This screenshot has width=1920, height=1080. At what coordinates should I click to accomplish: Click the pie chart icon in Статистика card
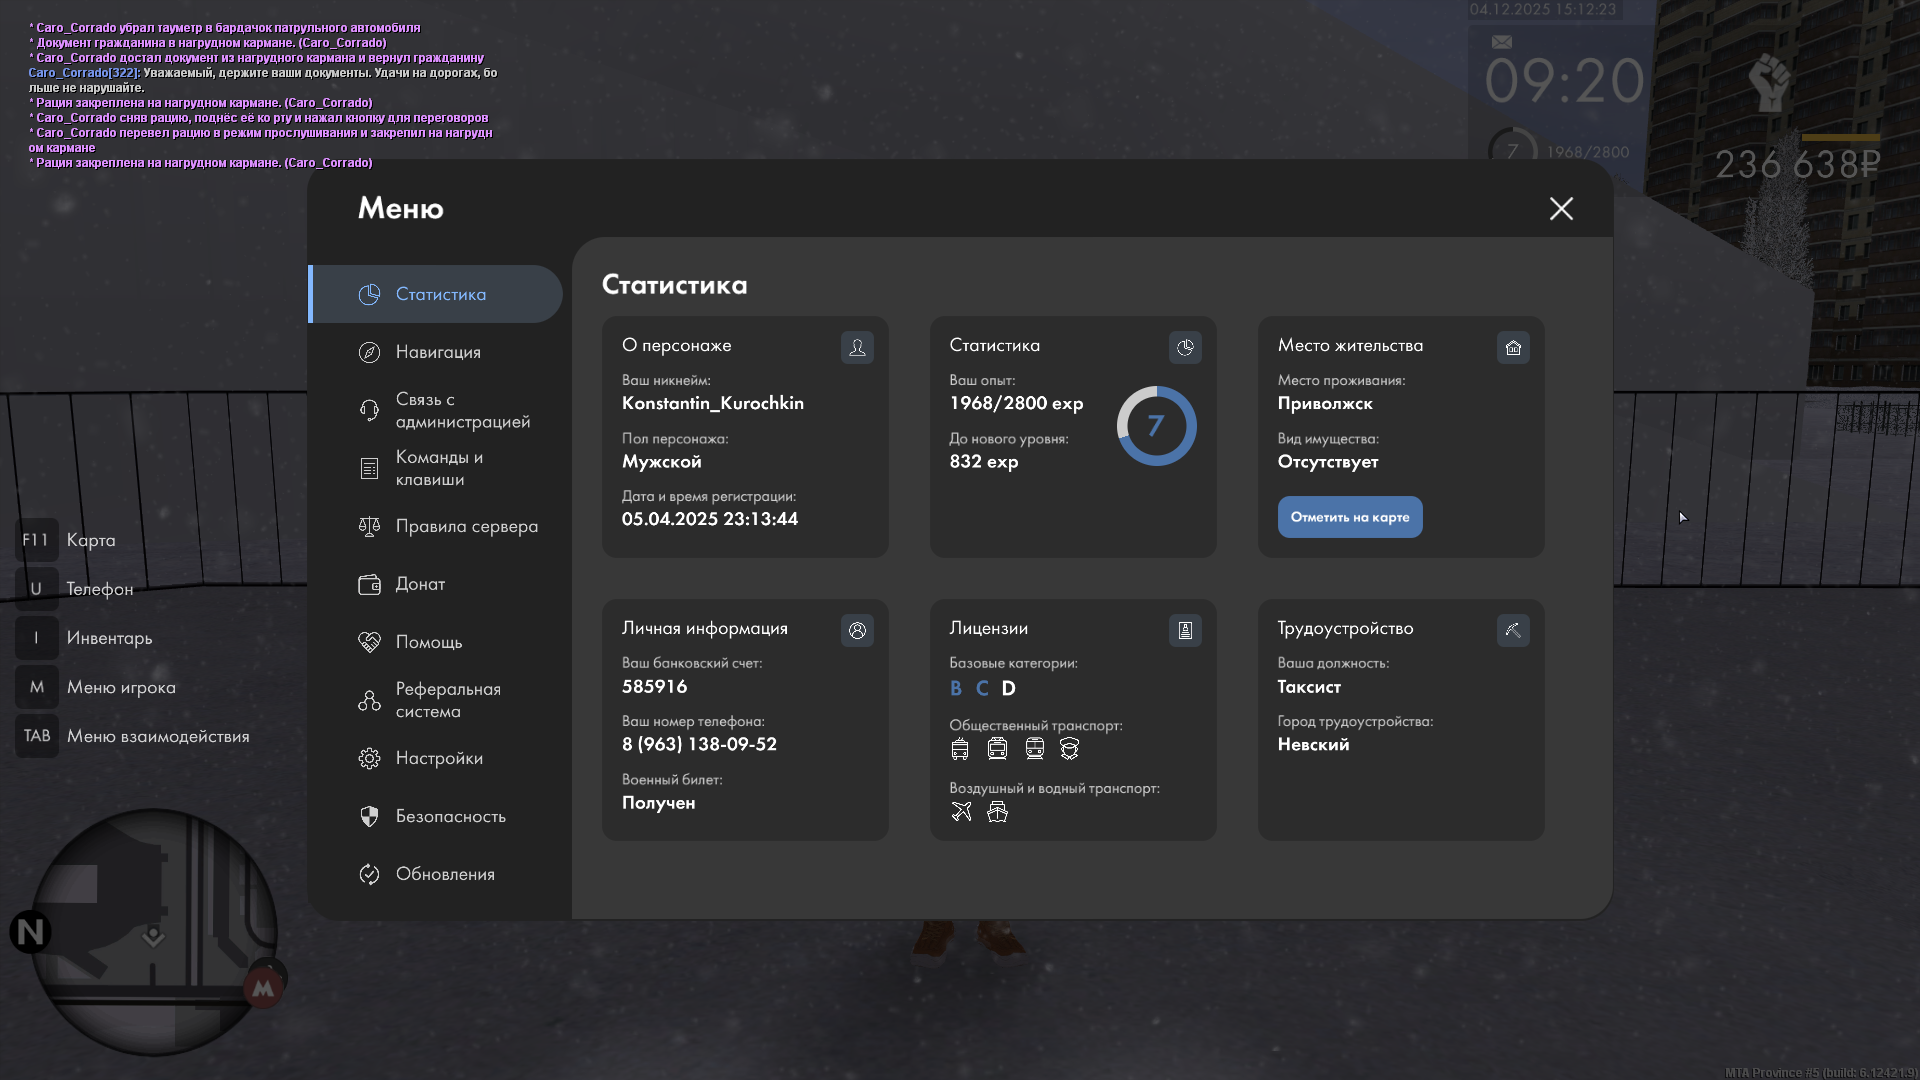click(1185, 347)
